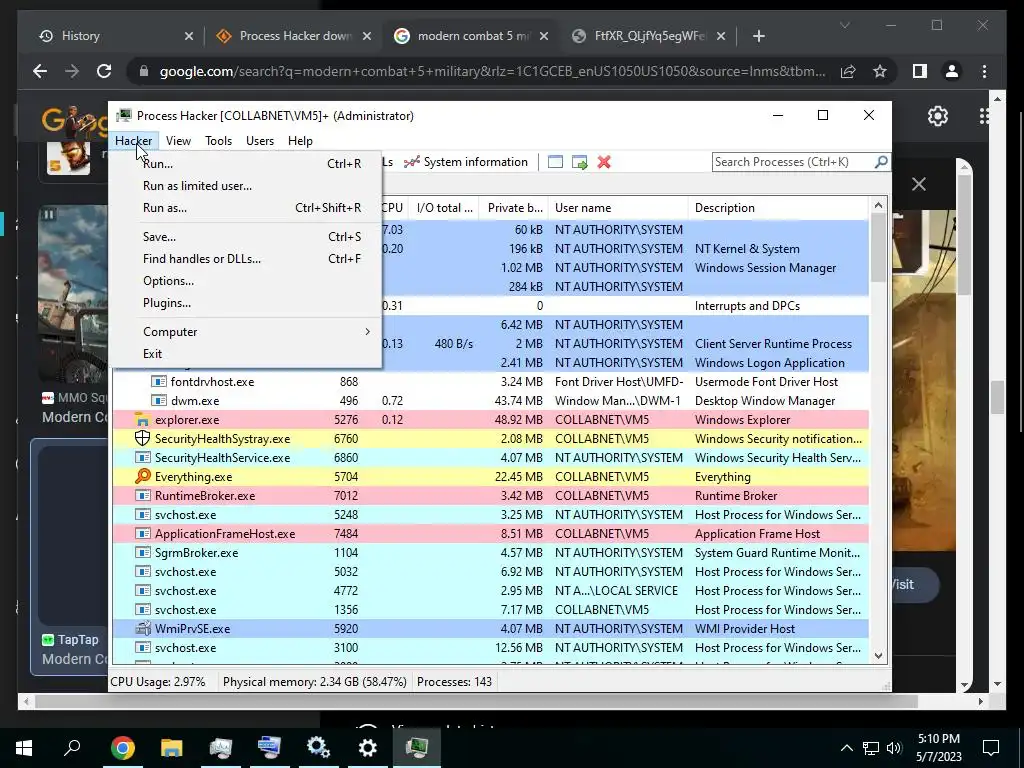Choose Save... from Hacker menu

[245, 237]
